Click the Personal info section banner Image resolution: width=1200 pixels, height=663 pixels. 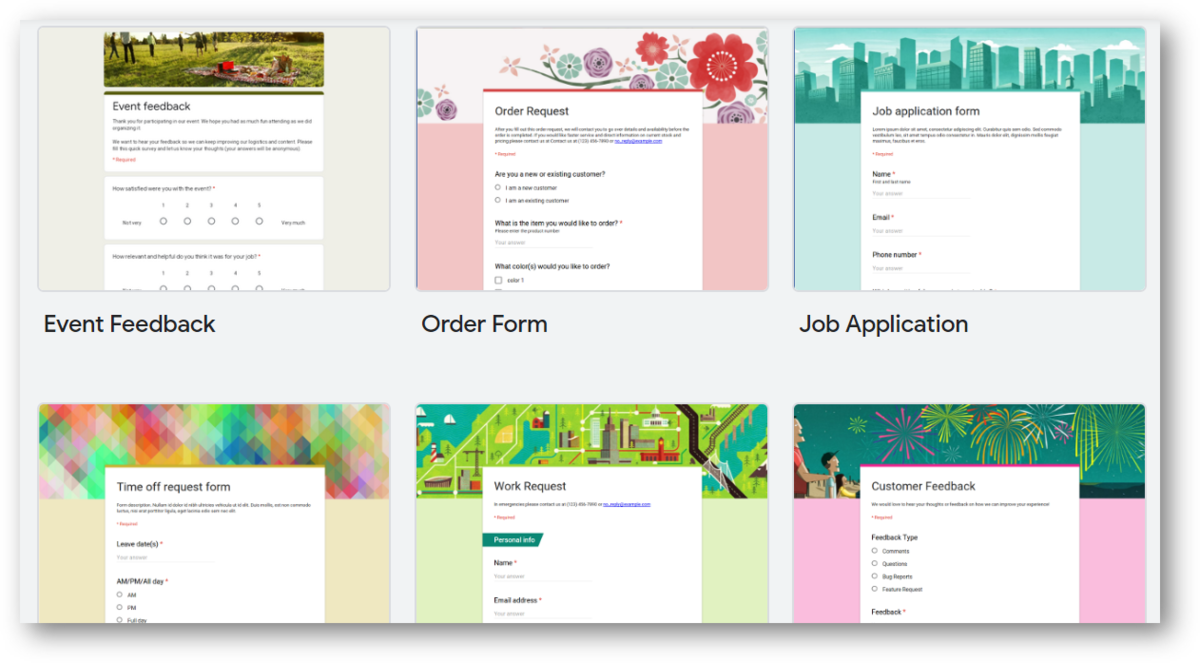click(x=513, y=540)
